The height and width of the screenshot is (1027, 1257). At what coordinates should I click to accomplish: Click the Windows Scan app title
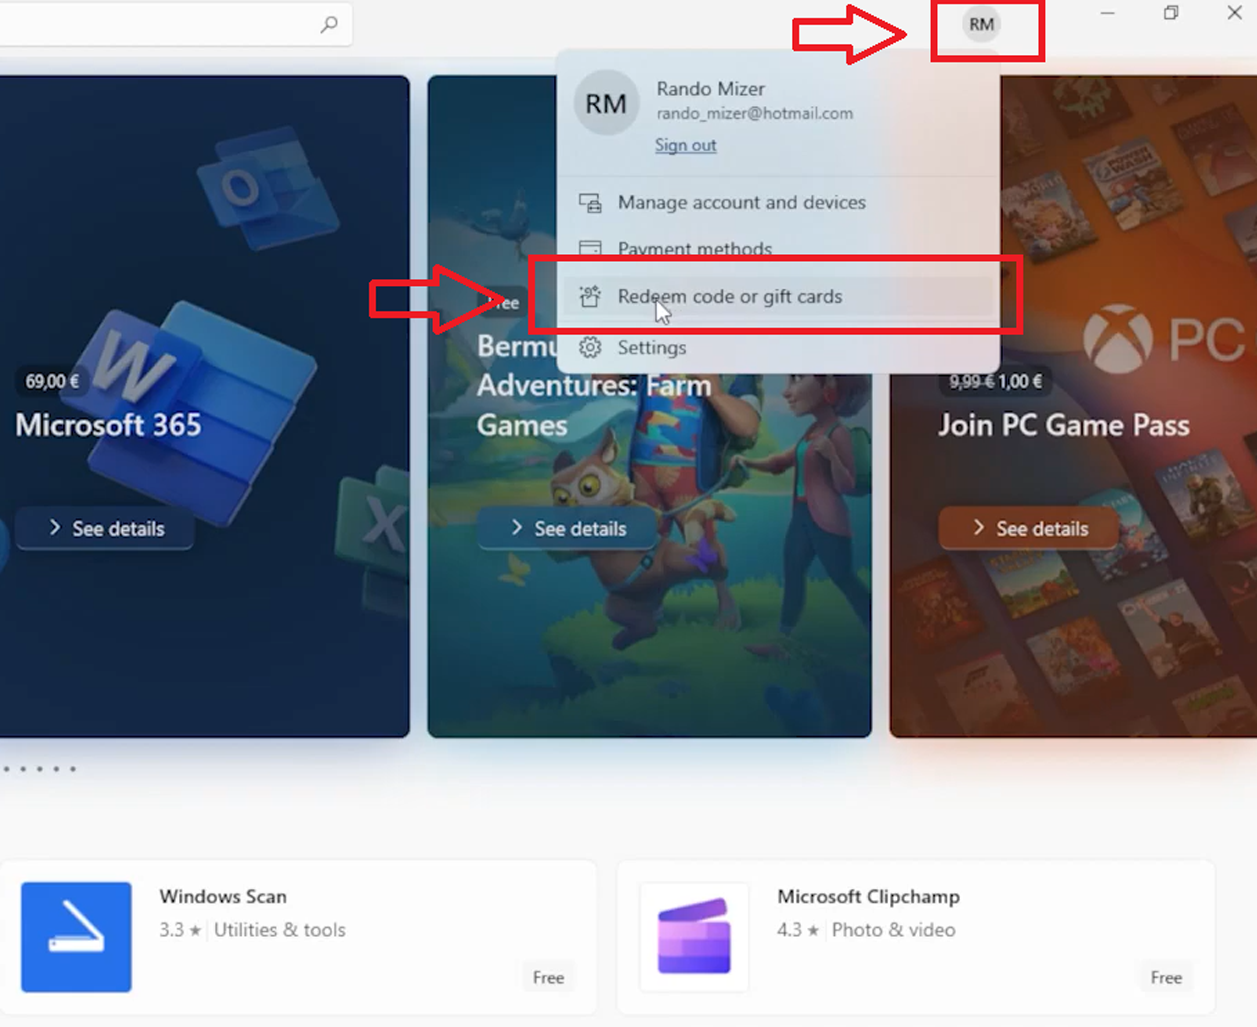(x=223, y=896)
